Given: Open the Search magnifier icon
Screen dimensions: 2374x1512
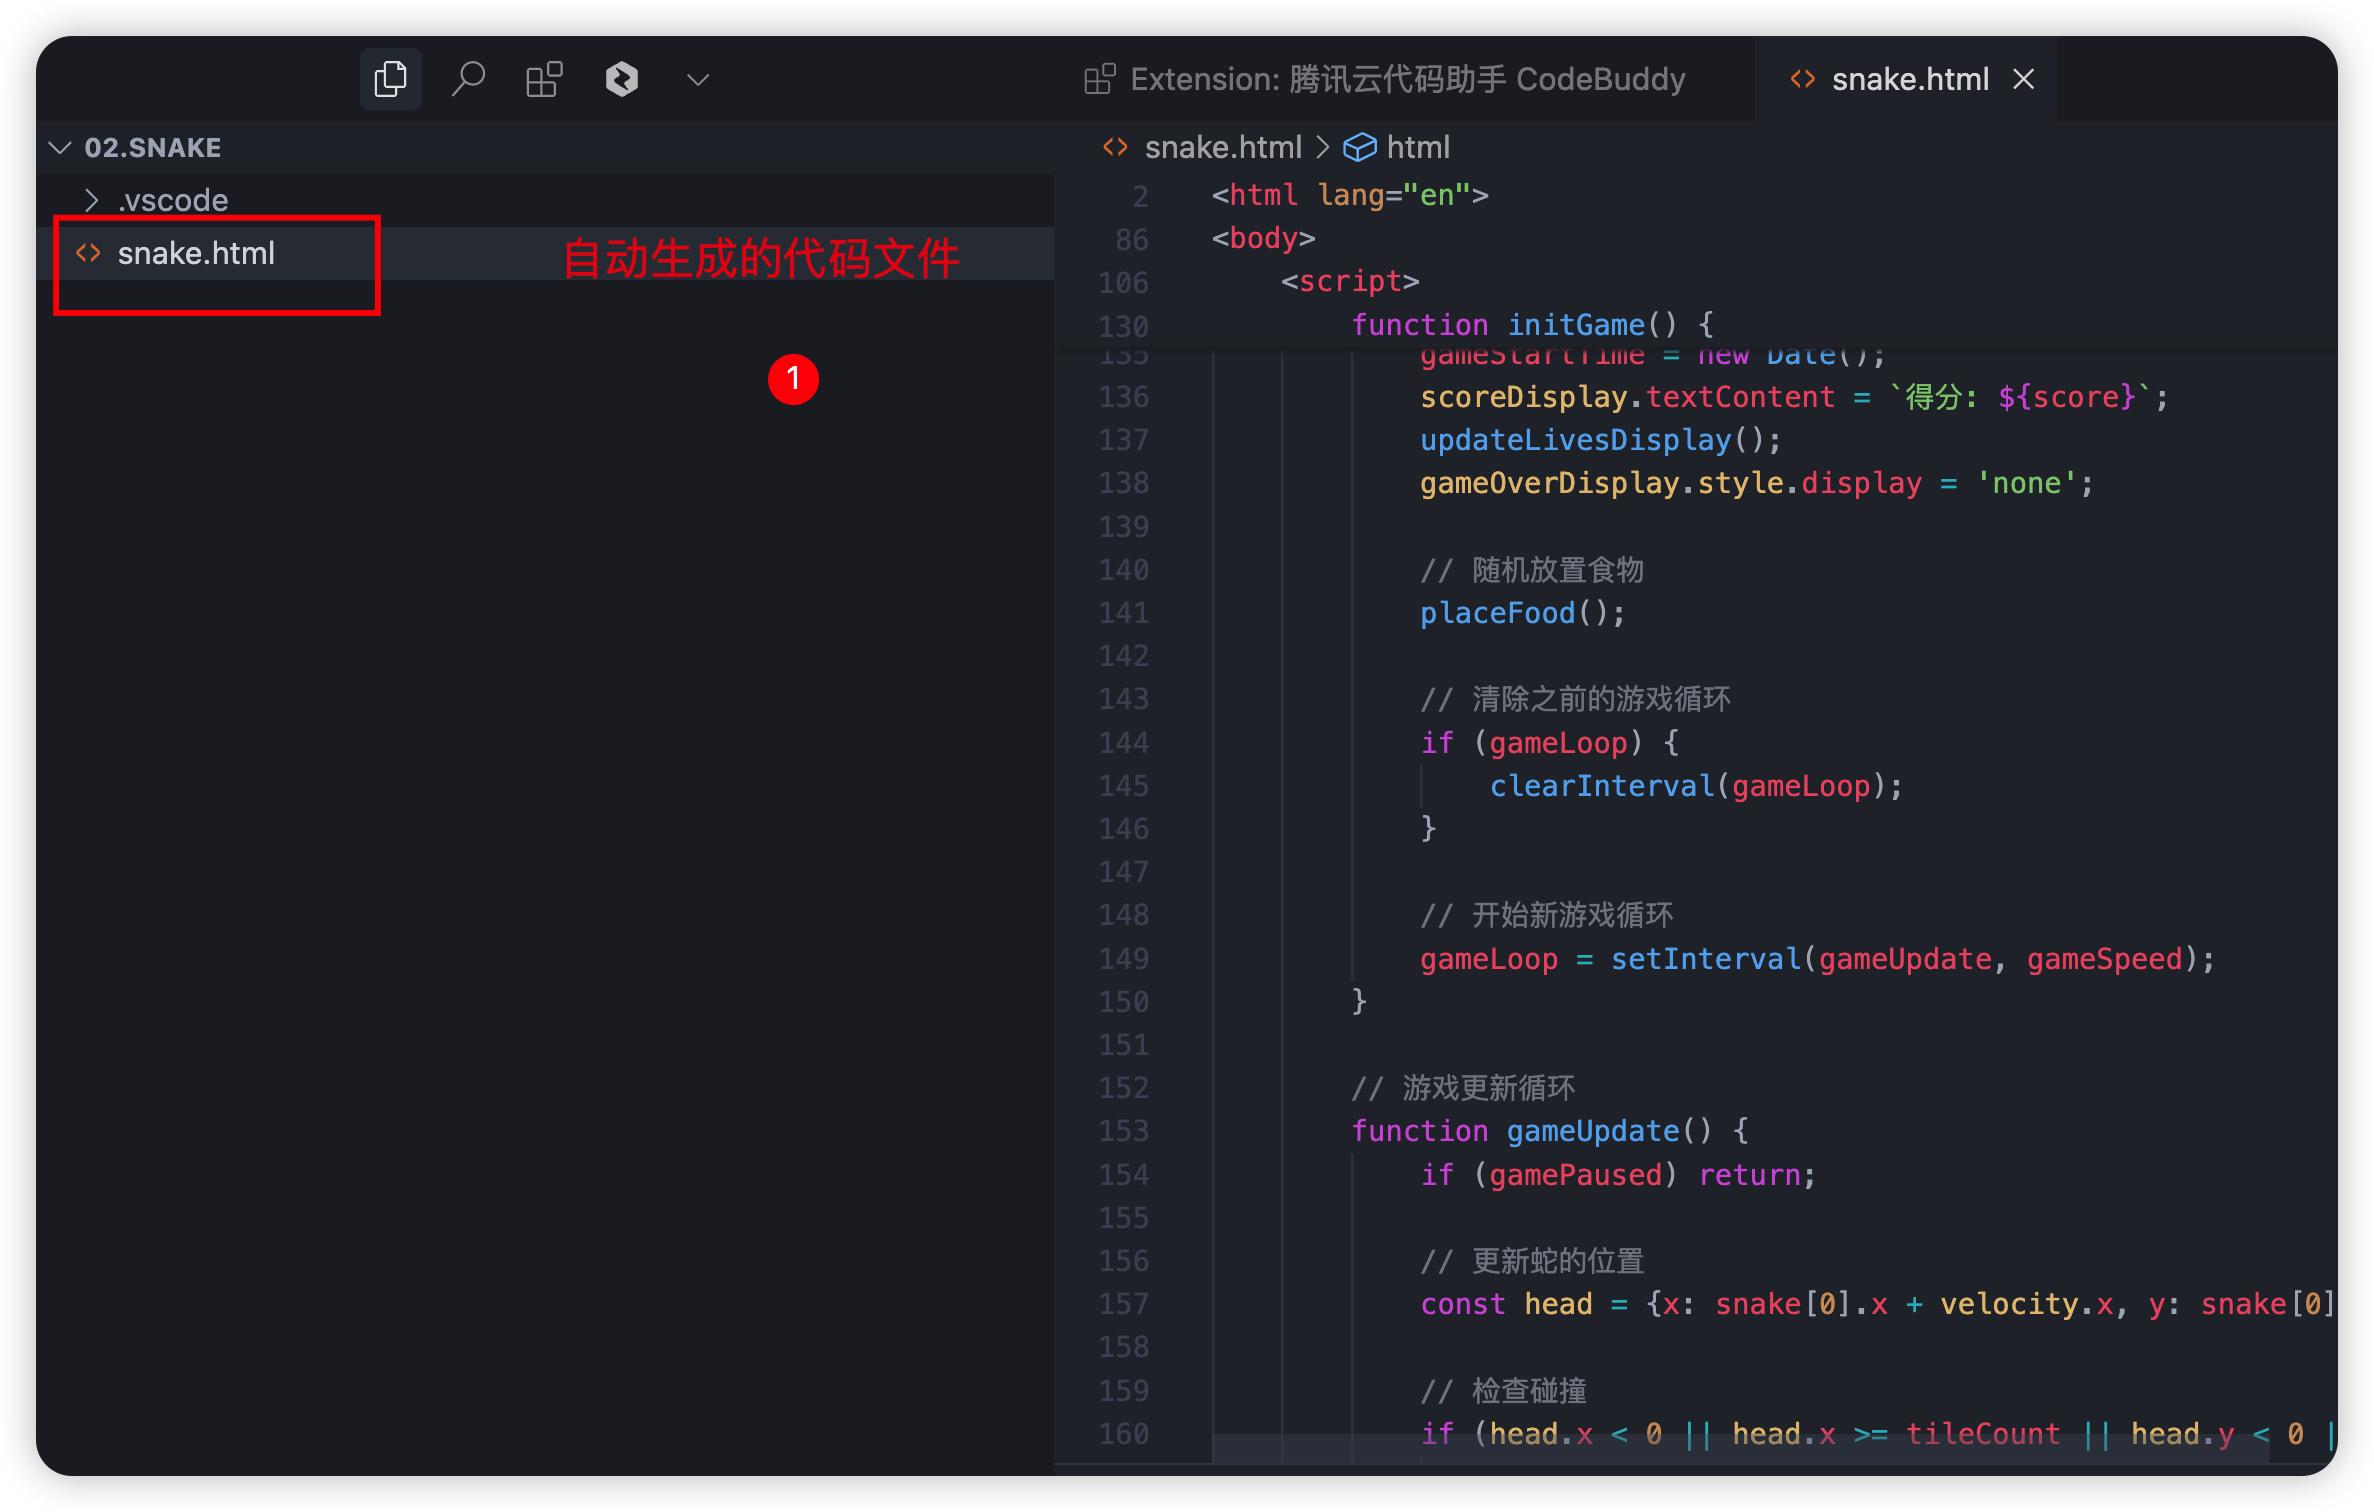Looking at the screenshot, I should coord(467,79).
